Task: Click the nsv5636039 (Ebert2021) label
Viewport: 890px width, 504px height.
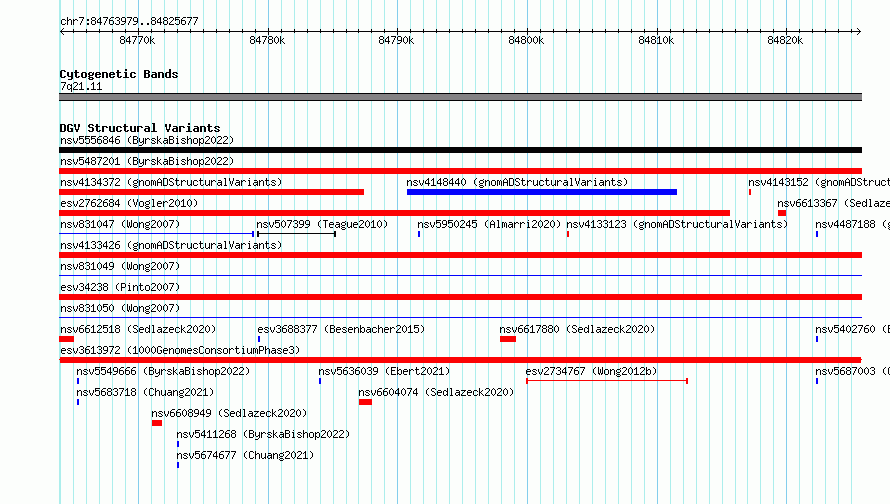Action: pyautogui.click(x=384, y=371)
